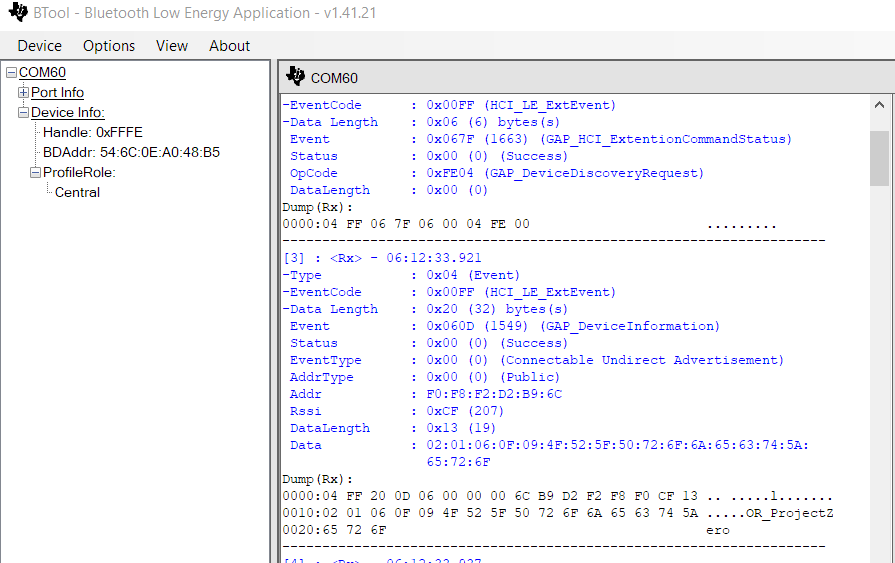Click the first dump row 04 FF 06 7F
895x563 pixels.
[529, 224]
